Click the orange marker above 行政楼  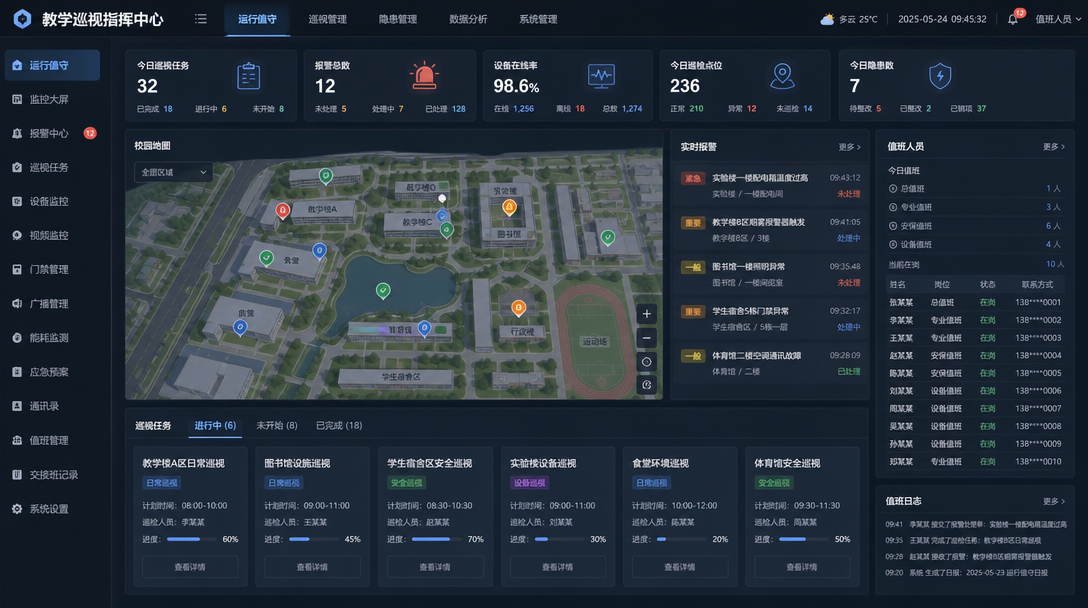[518, 307]
